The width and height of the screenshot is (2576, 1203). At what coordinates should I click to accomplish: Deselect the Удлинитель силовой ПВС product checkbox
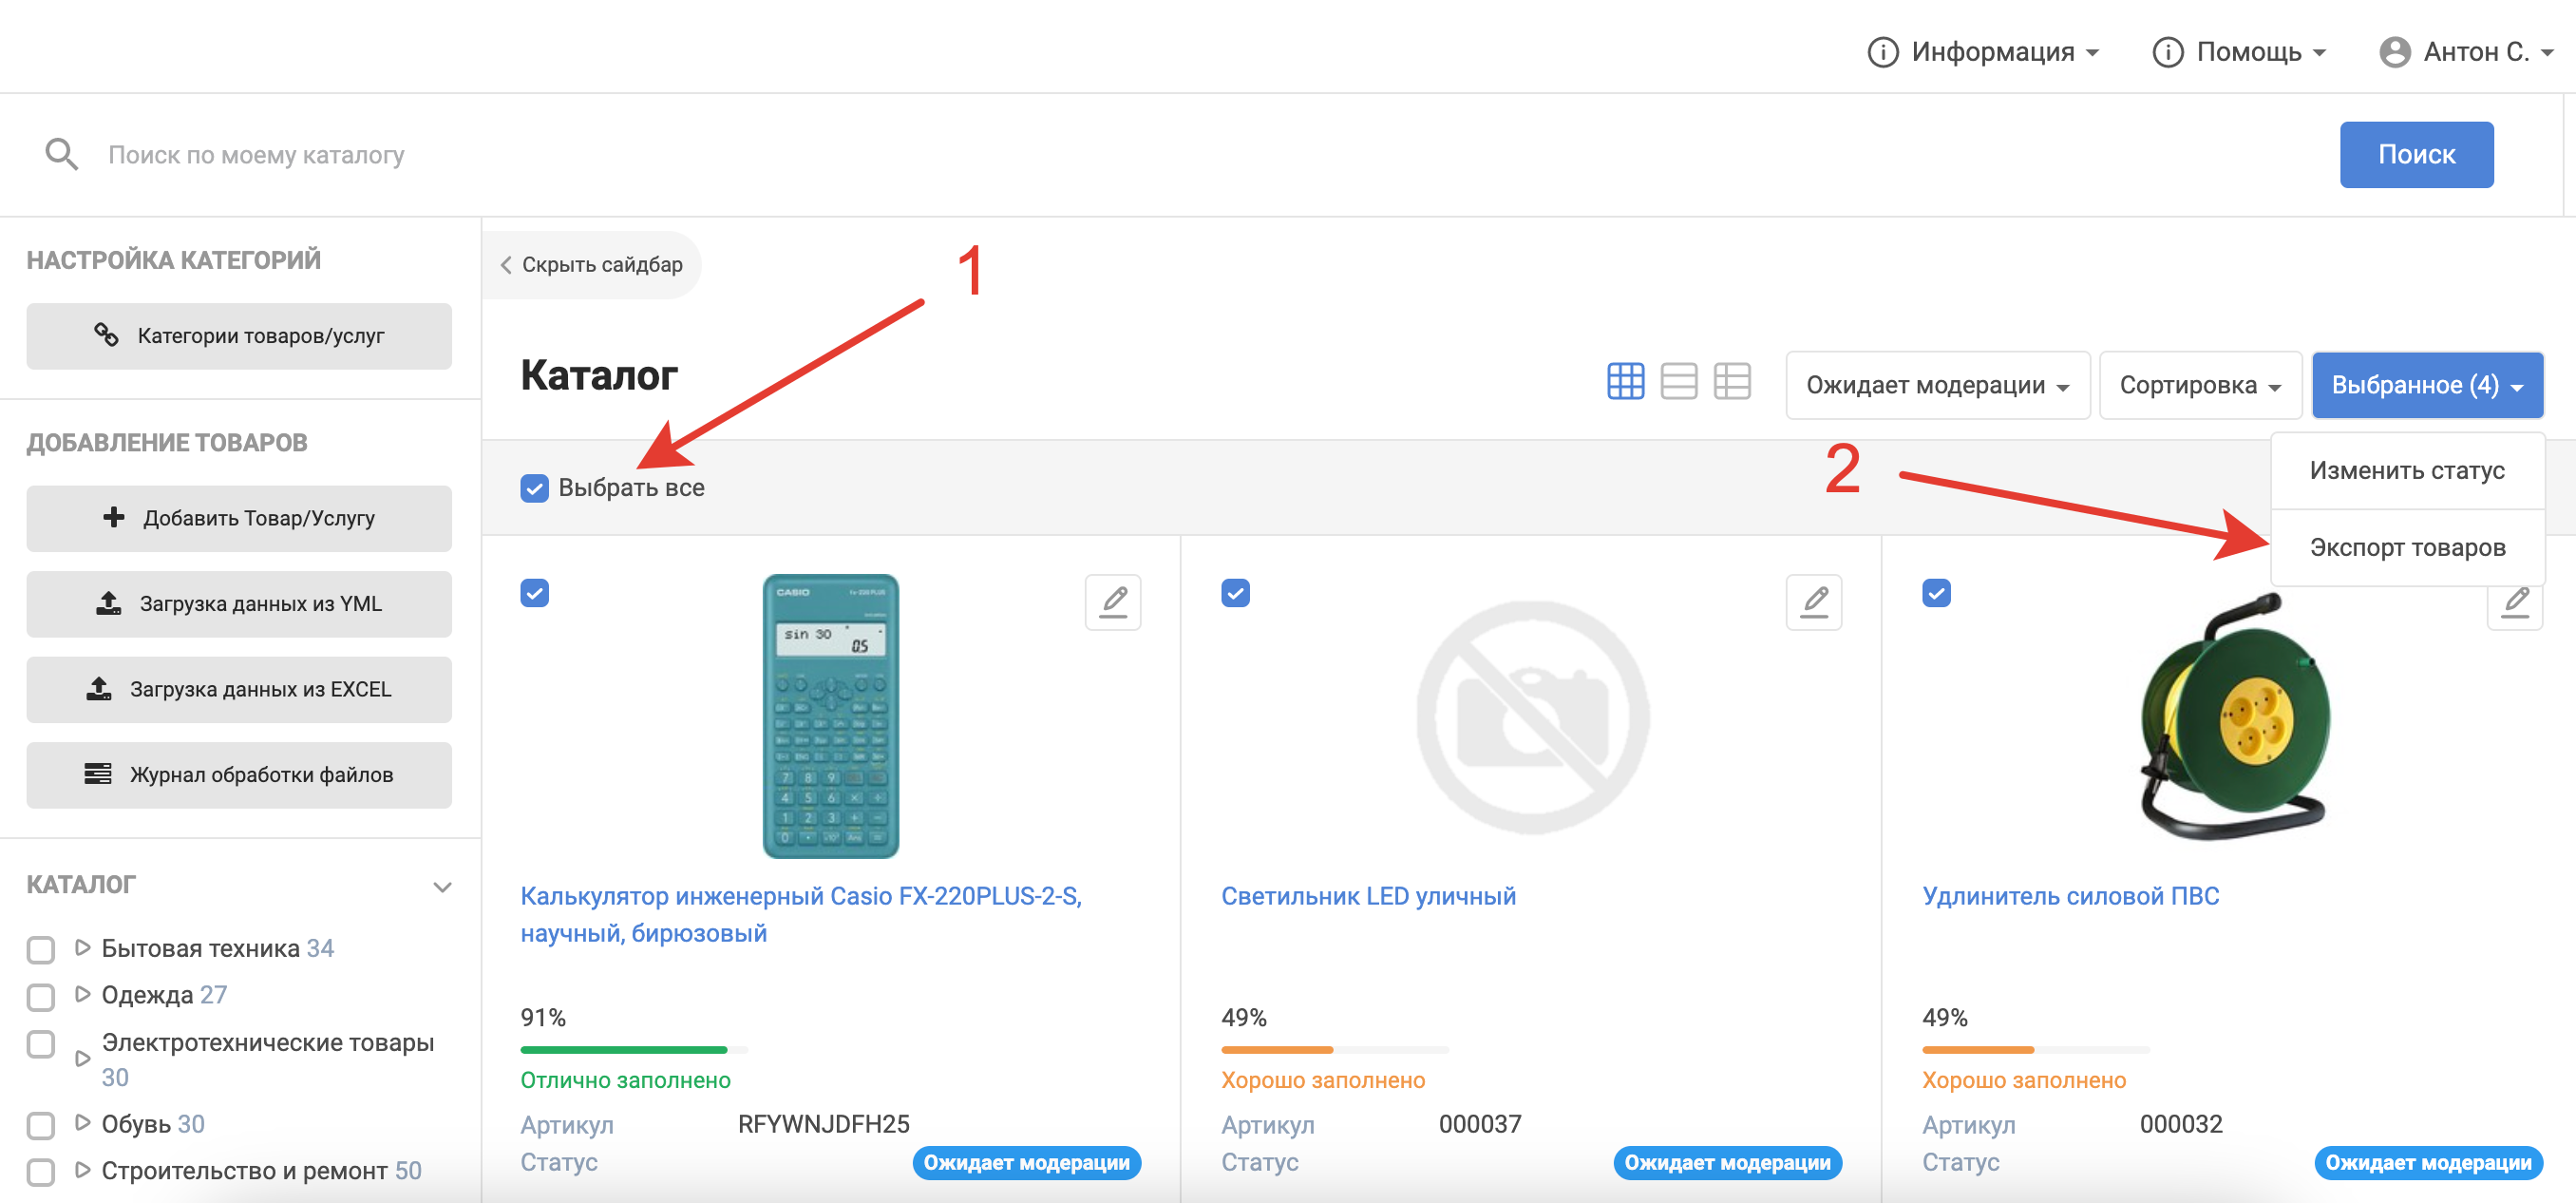click(x=1936, y=594)
